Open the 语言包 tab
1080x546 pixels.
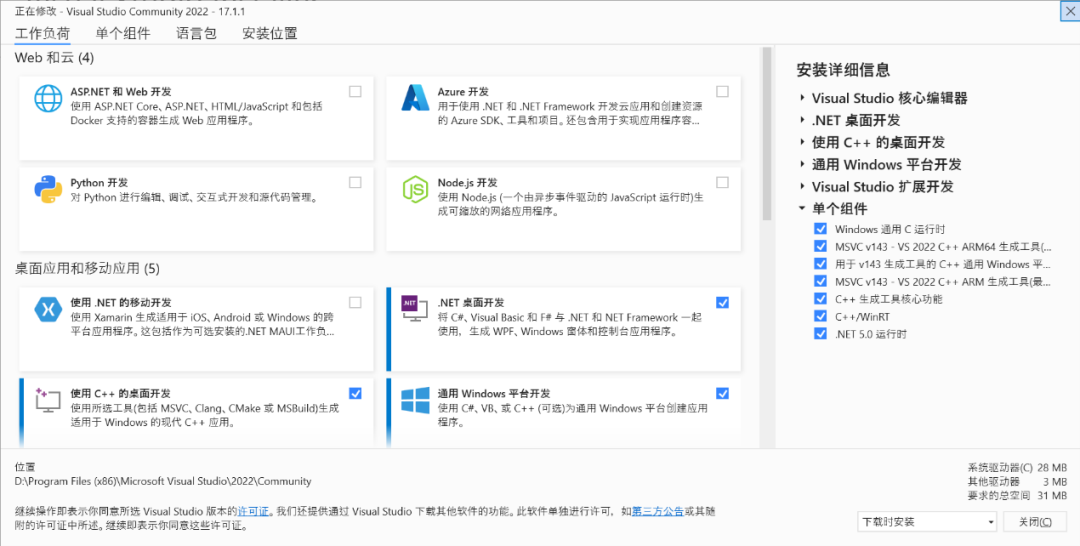tap(196, 33)
